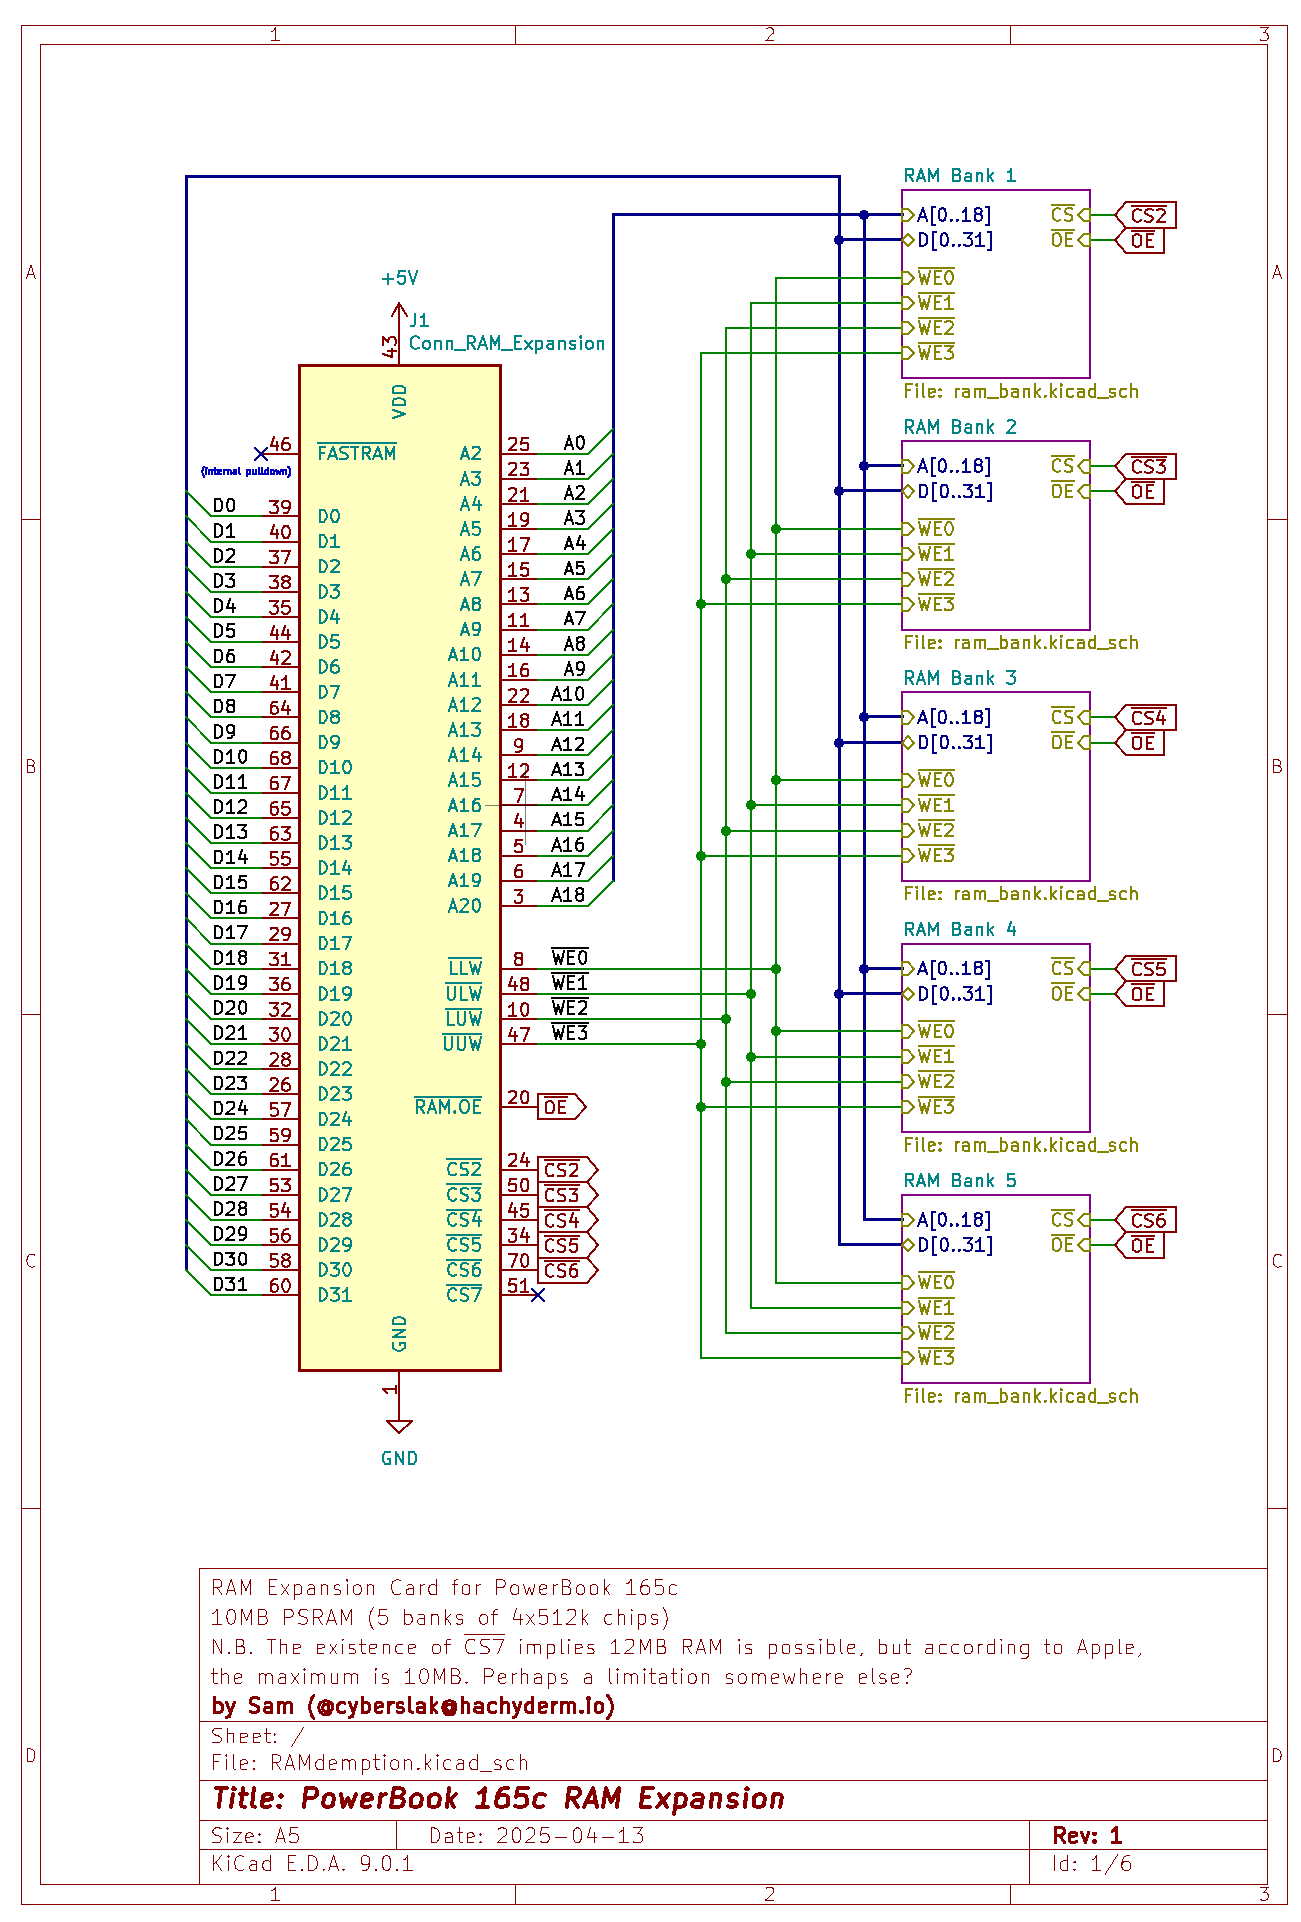
Task: Select the CS5 global label beside RAM Bank 4
Action: click(1146, 969)
